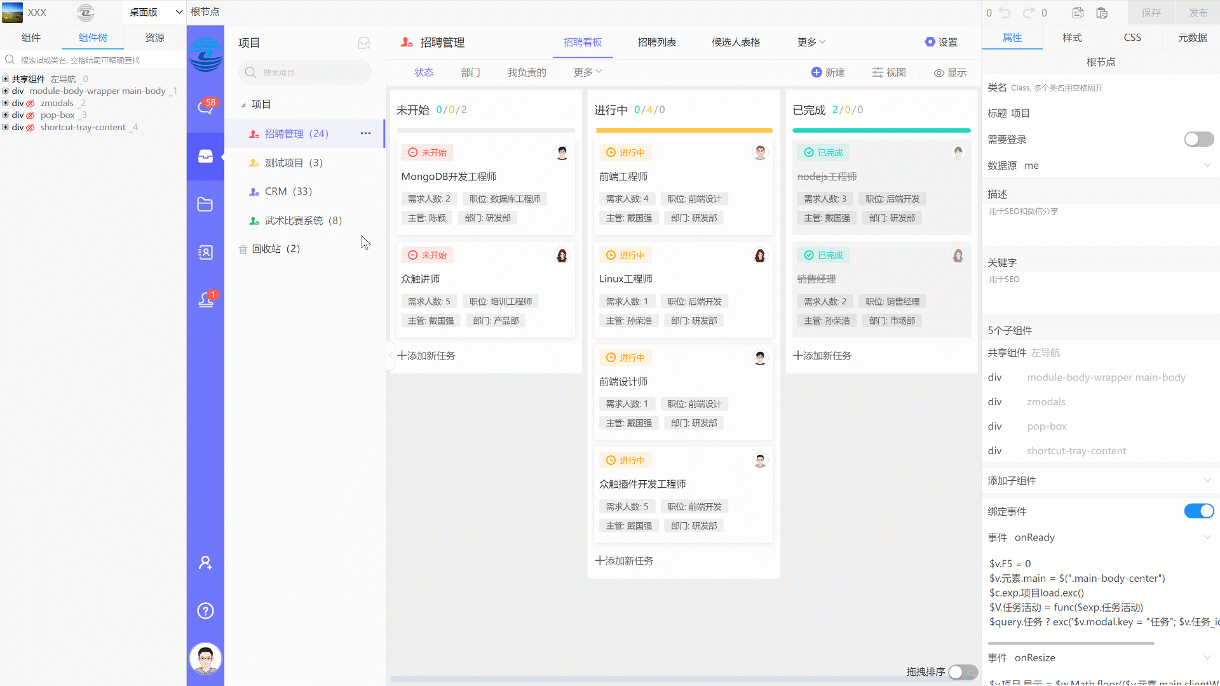Filter by 我负责的
Viewport: 1220px width, 686px height.
527,72
